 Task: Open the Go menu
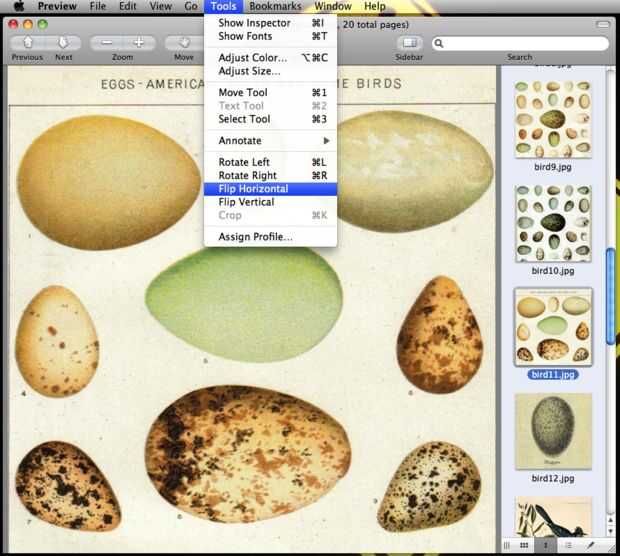click(191, 6)
